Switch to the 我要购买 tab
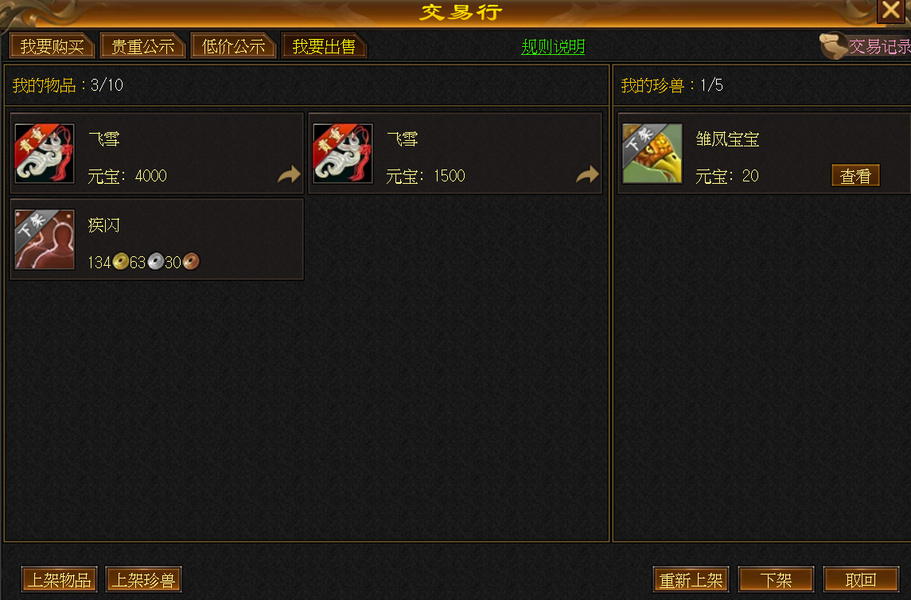This screenshot has width=911, height=600. (52, 46)
